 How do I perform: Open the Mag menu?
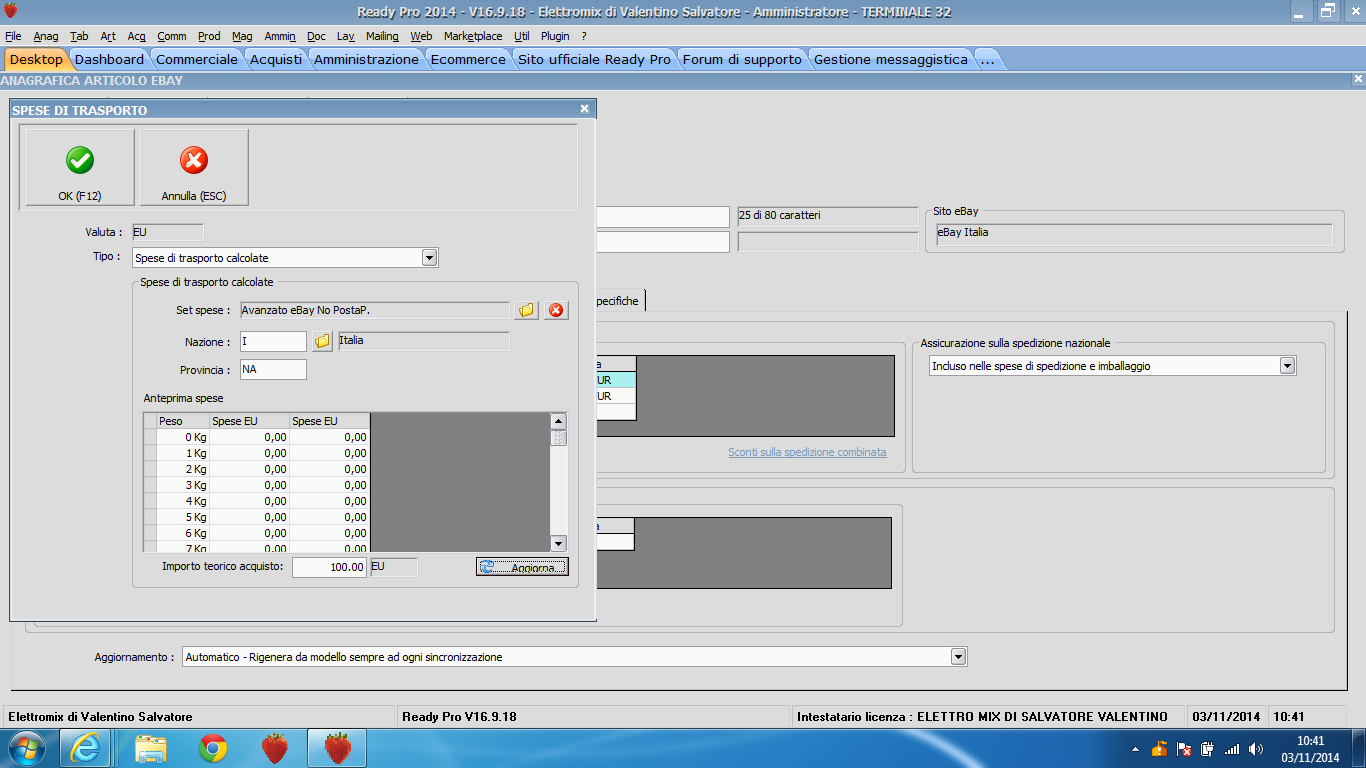pyautogui.click(x=242, y=36)
